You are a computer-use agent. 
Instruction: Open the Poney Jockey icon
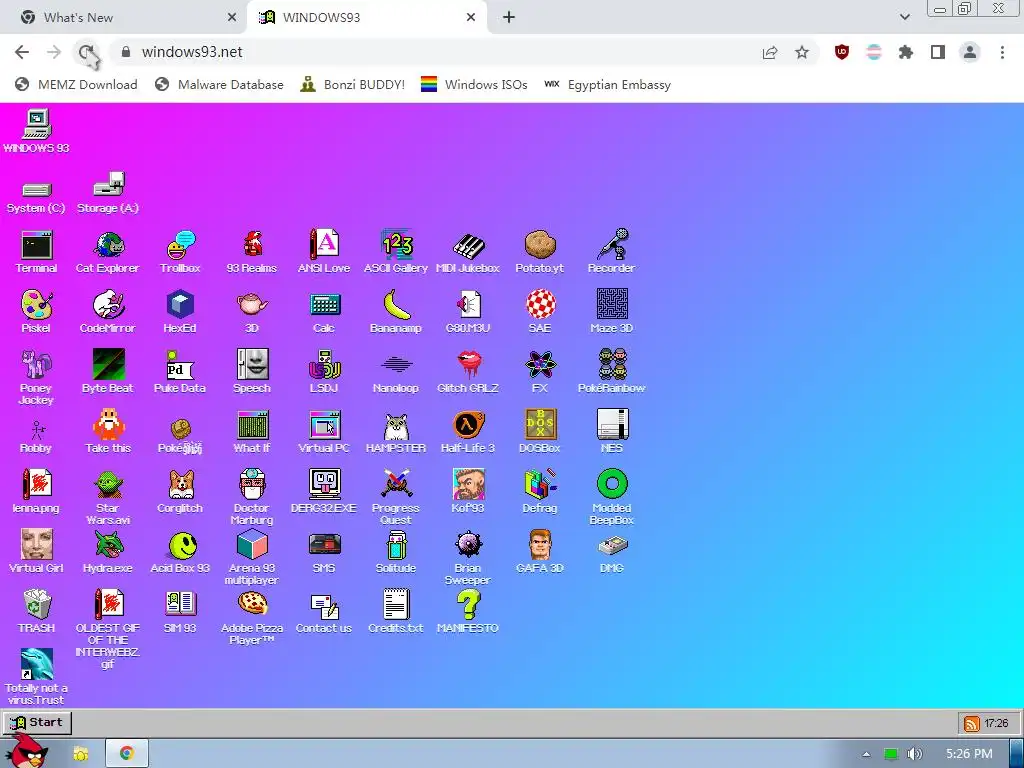[36, 377]
